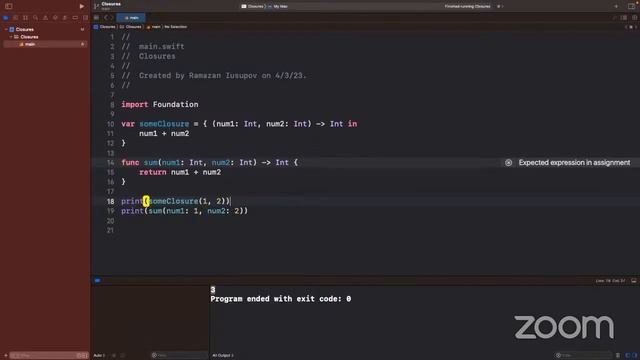The height and width of the screenshot is (360, 640).
Task: Open Auto variables view selector
Action: click(99, 356)
